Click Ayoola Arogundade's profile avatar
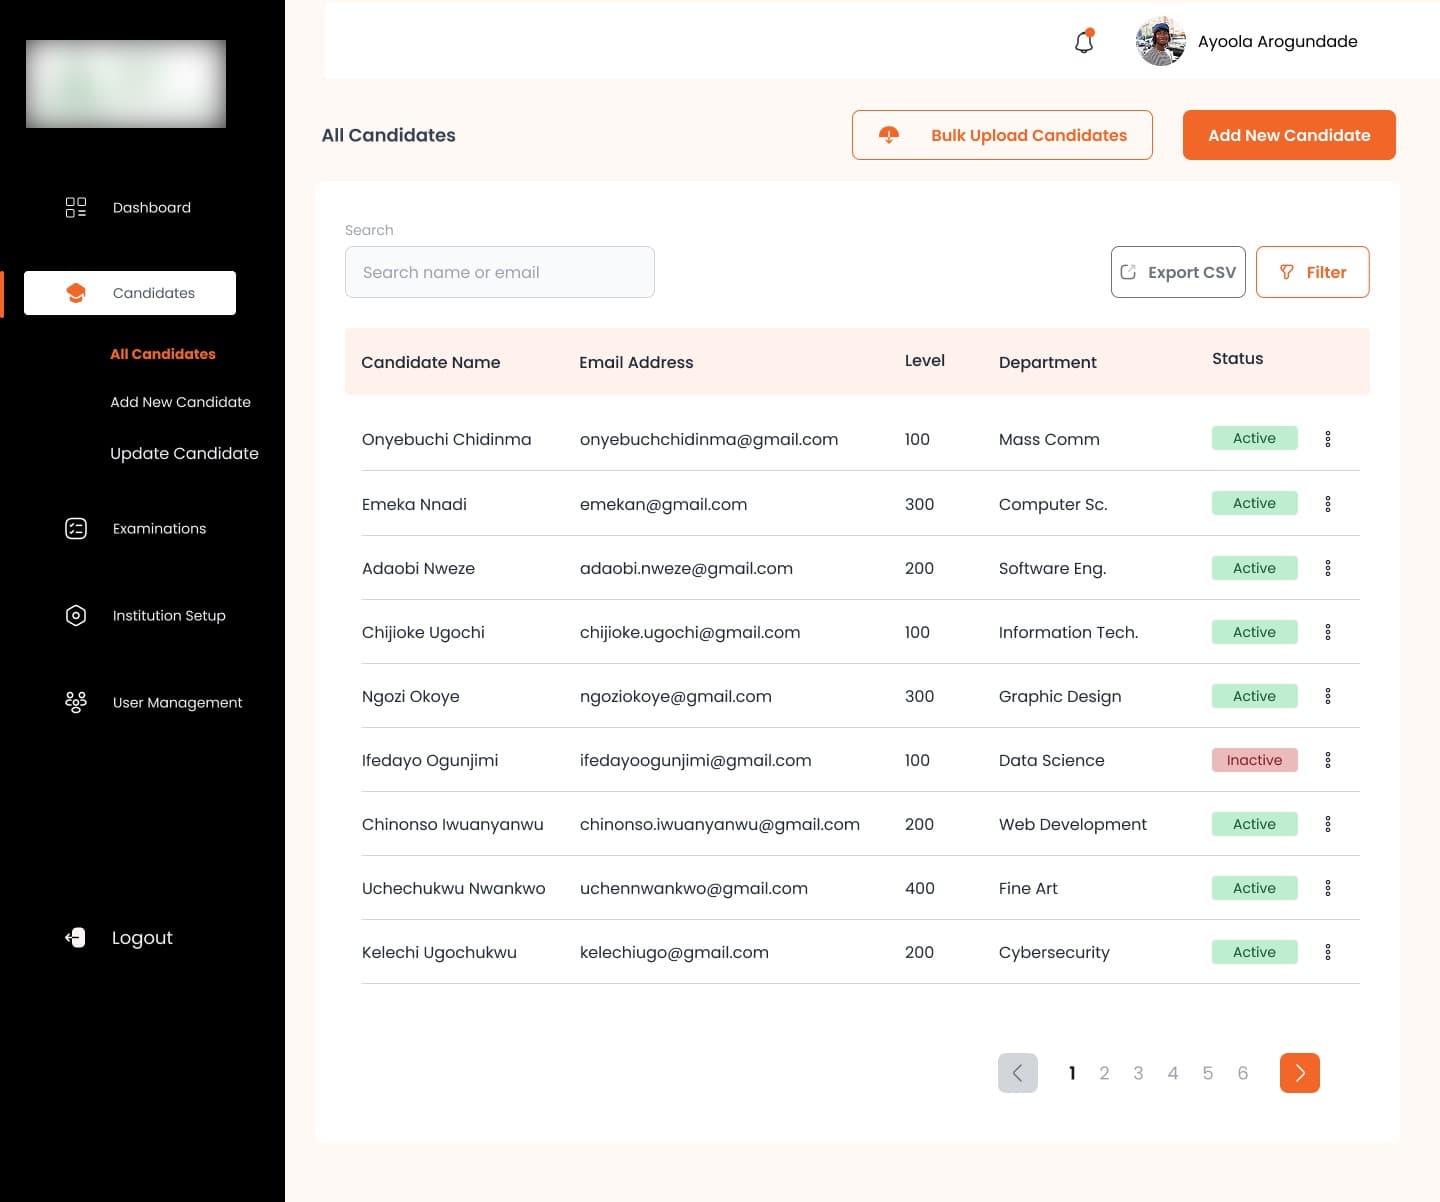 coord(1161,41)
